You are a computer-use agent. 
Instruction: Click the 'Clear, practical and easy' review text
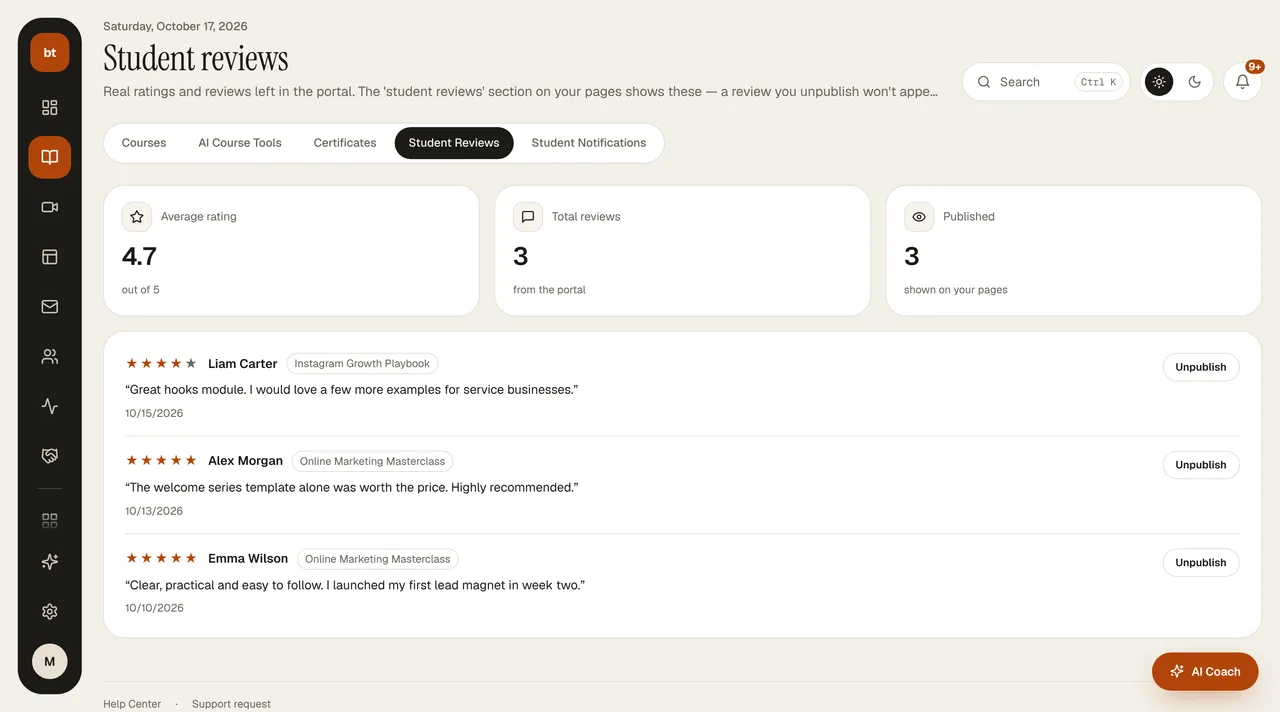[355, 585]
